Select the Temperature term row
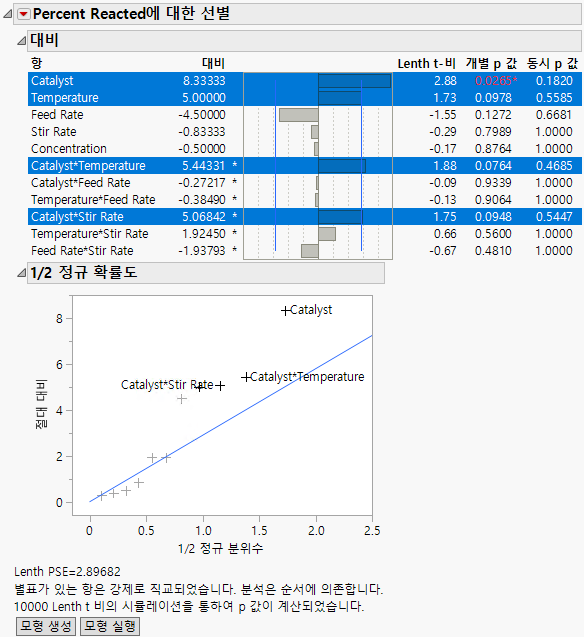 [305, 98]
